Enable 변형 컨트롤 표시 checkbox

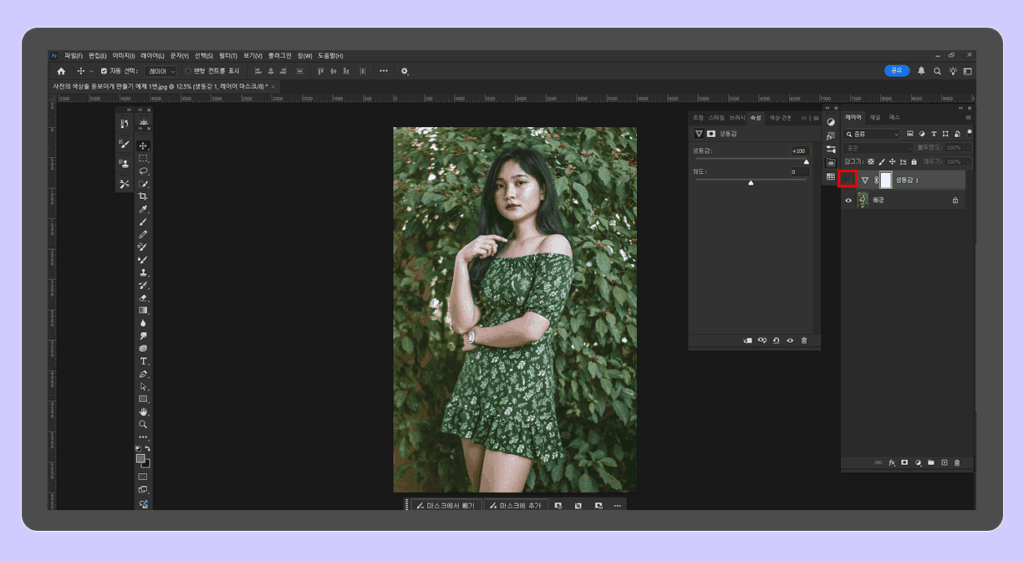(188, 71)
